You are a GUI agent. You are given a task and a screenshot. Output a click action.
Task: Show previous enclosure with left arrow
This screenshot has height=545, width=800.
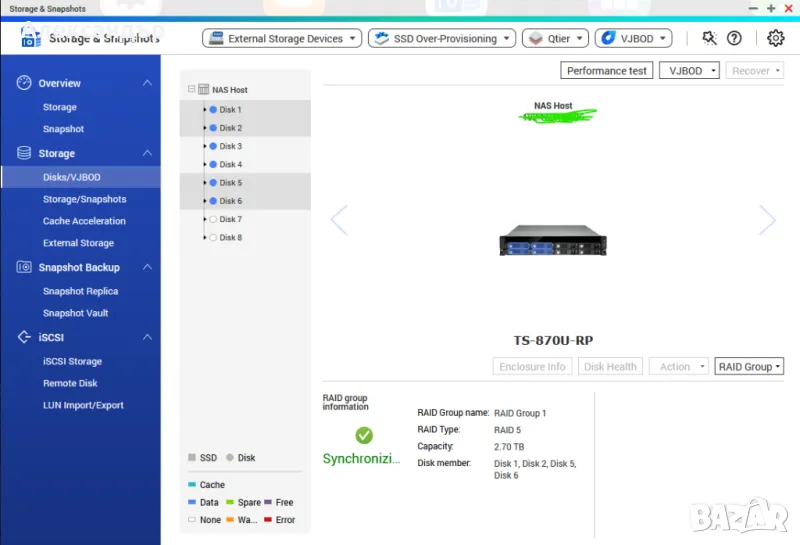coord(338,220)
